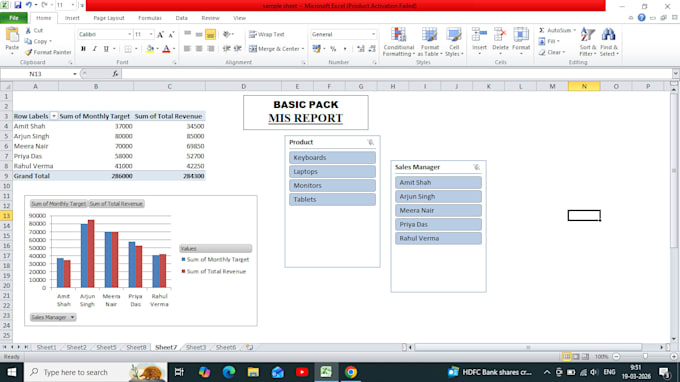Open Format as Table gallery
The height and width of the screenshot is (382, 680).
click(x=429, y=42)
